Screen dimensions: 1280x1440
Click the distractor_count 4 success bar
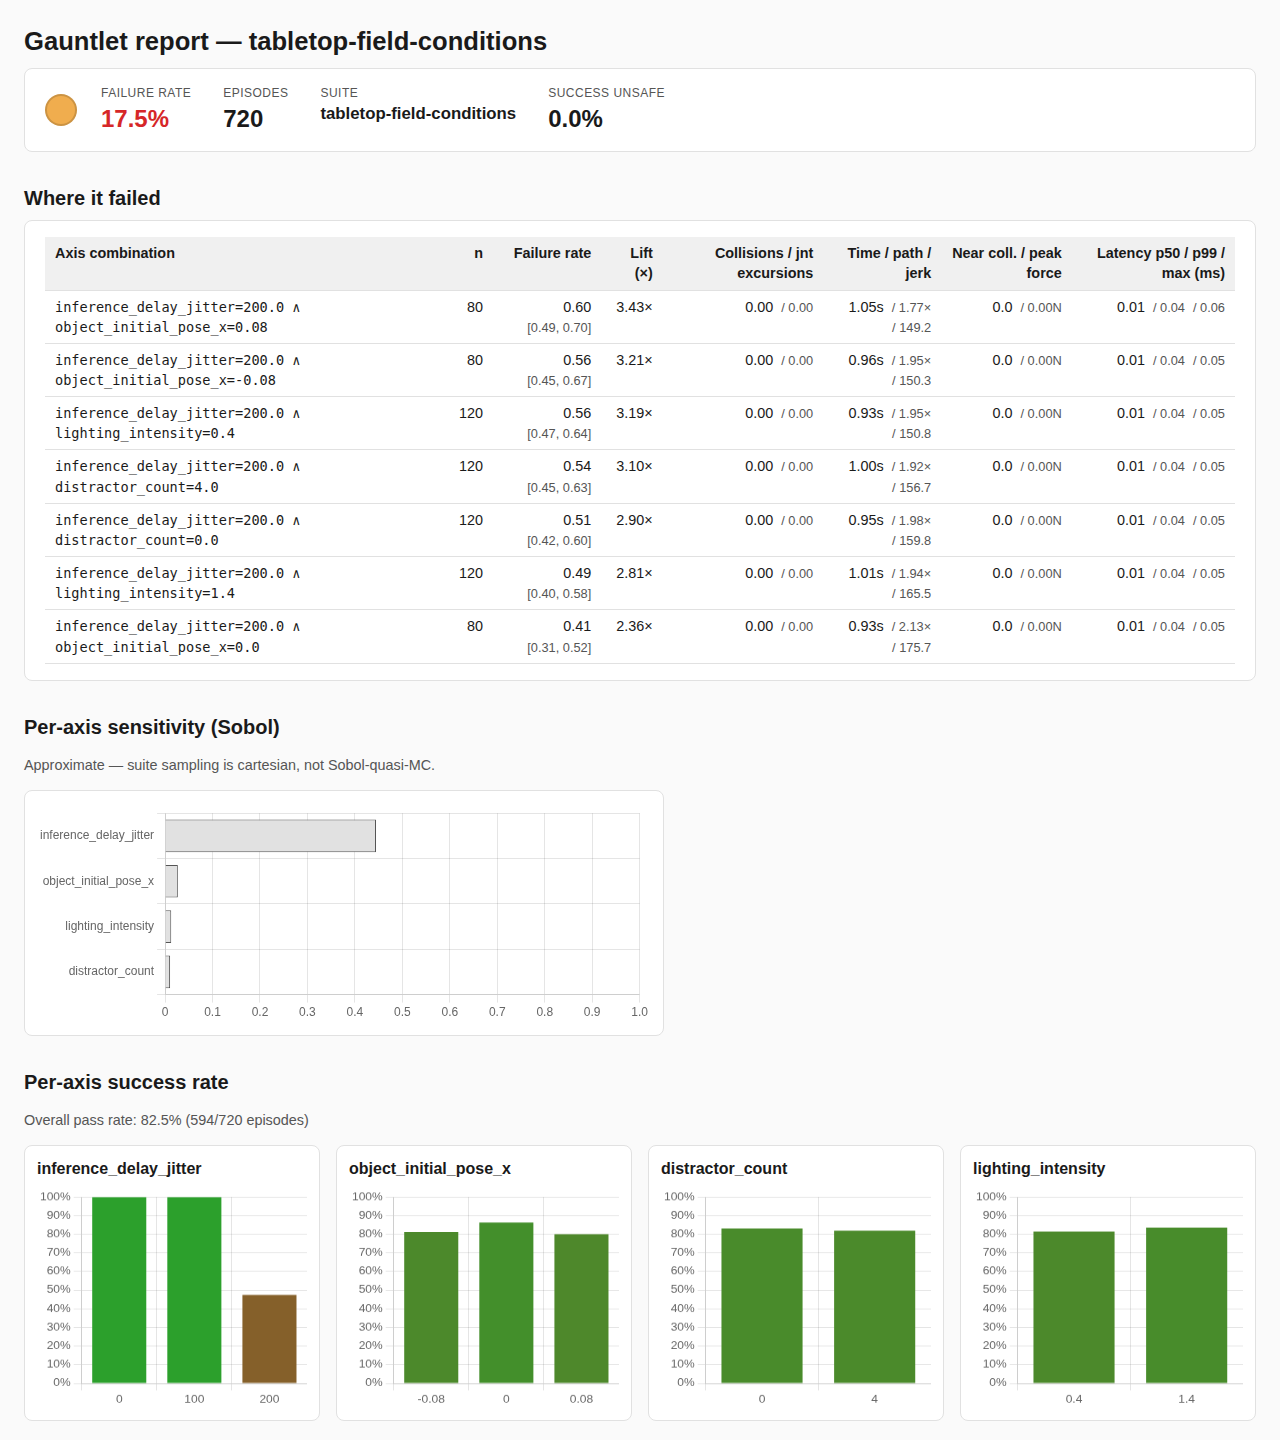[874, 1307]
